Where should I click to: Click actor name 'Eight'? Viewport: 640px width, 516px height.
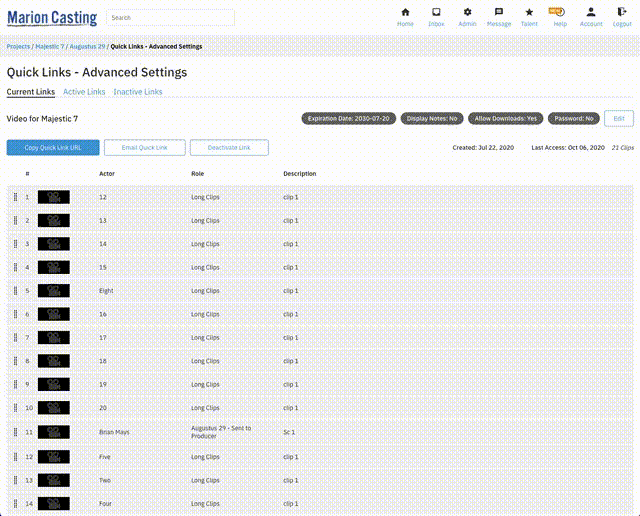[x=106, y=291]
